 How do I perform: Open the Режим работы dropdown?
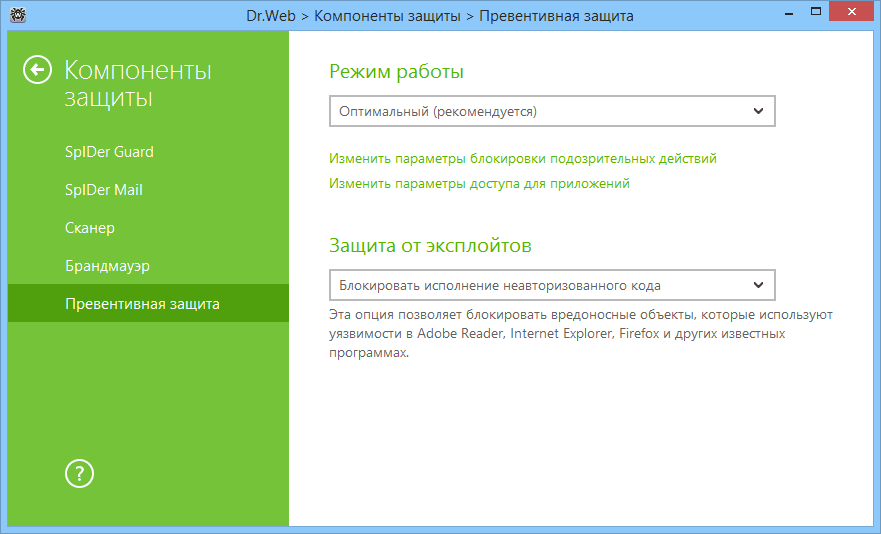pos(552,111)
